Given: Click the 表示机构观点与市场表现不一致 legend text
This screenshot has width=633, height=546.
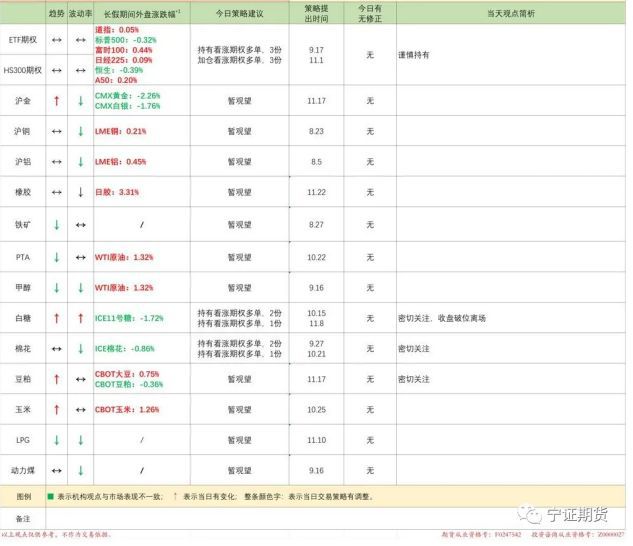Looking at the screenshot, I should click(x=109, y=496).
